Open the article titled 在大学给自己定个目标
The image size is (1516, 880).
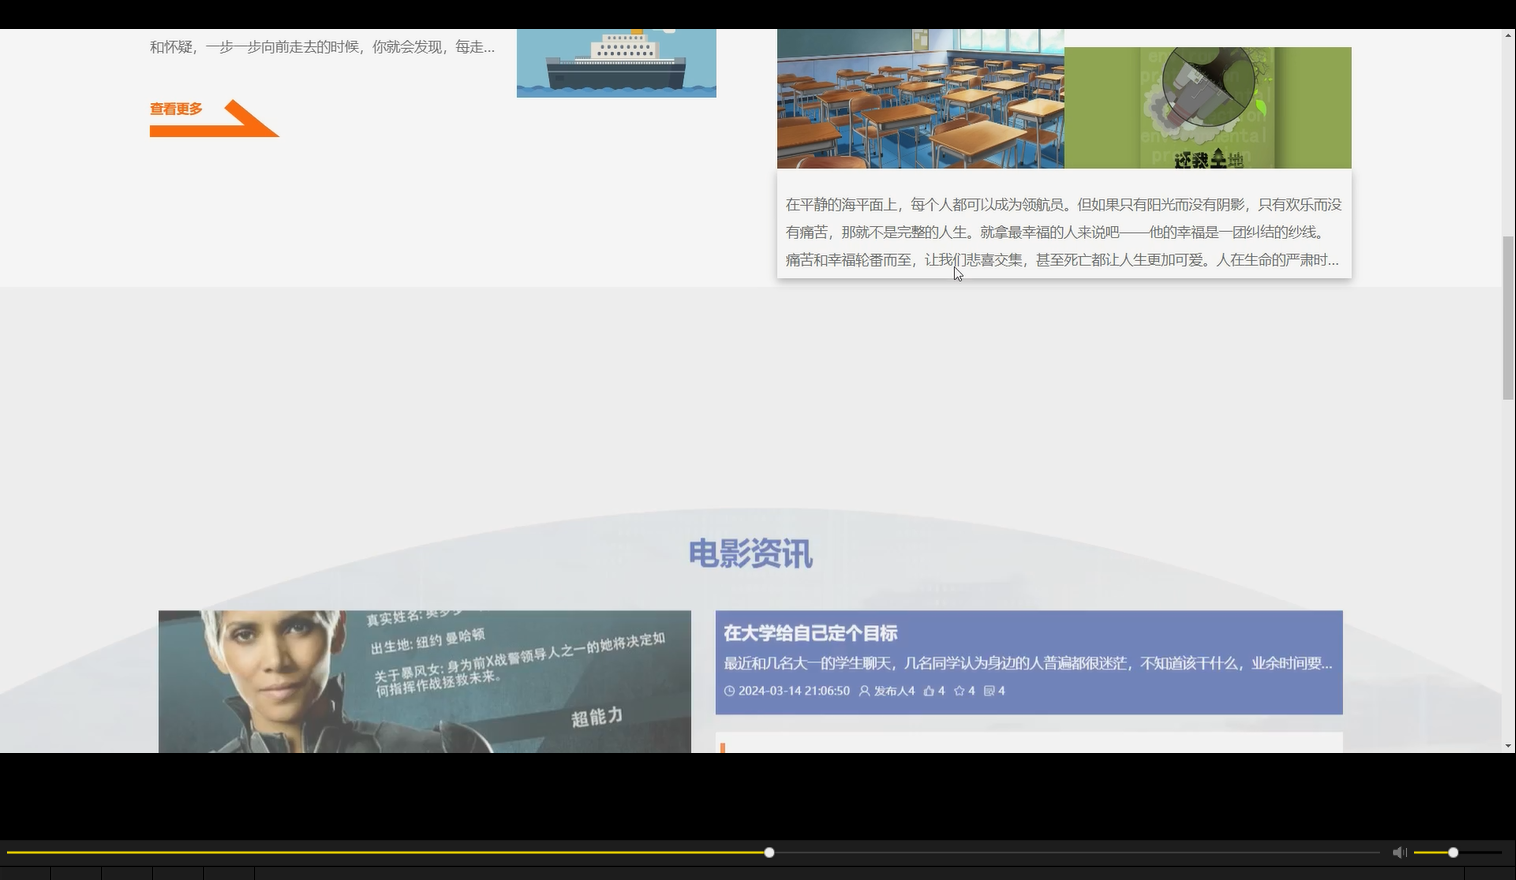pos(810,632)
